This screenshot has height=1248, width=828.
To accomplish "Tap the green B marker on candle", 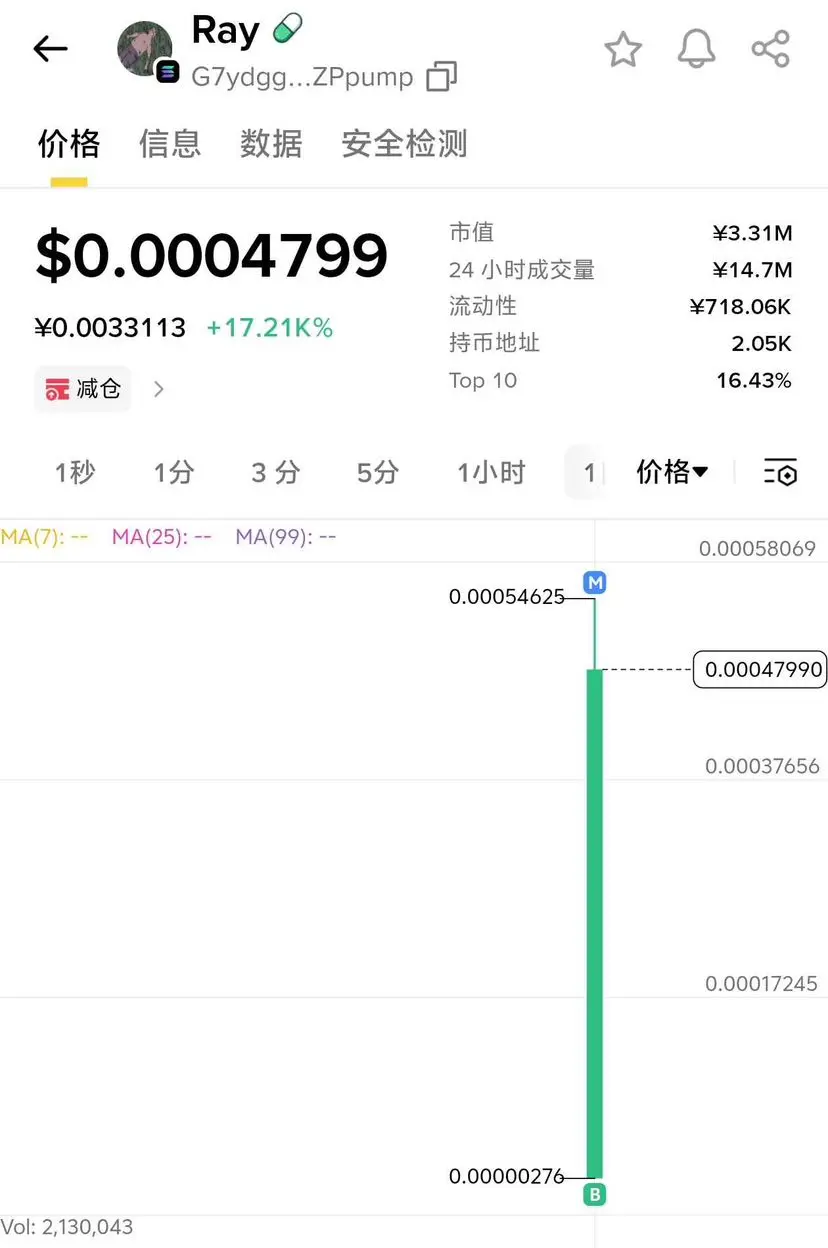I will 595,1194.
